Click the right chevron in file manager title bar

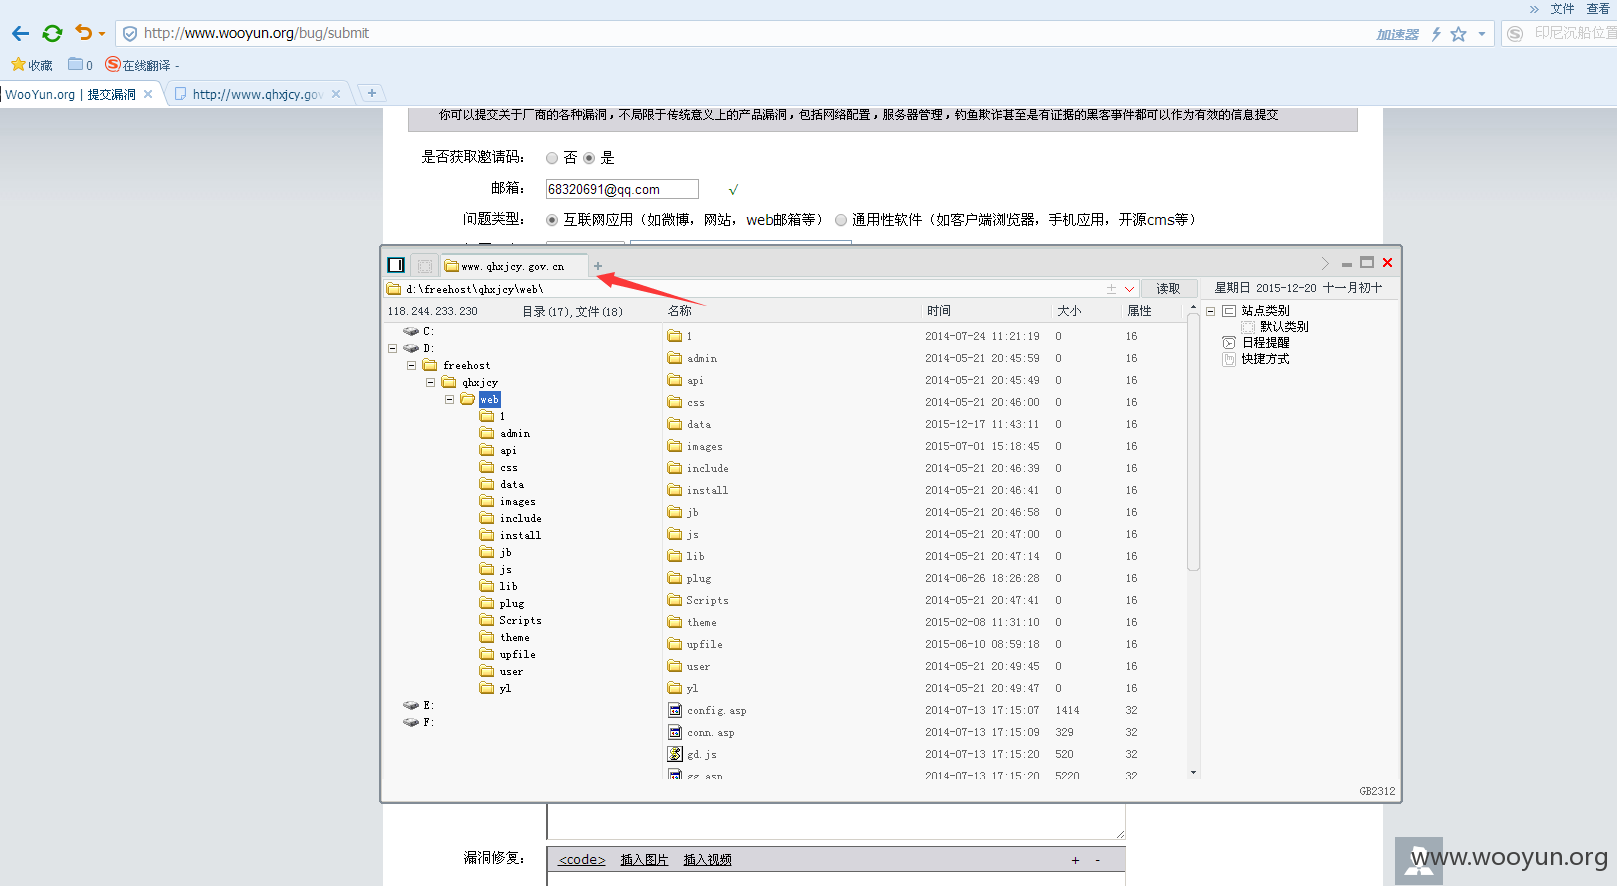click(x=1325, y=263)
